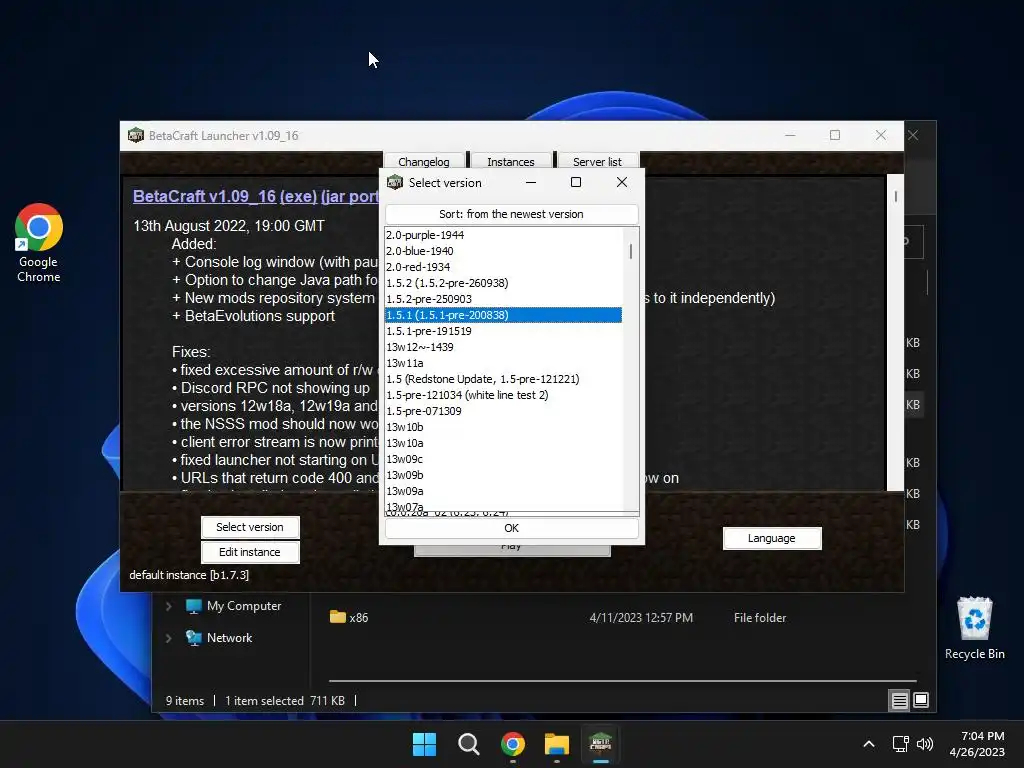Select version 2.0-purple-1944 in the list

coord(503,235)
